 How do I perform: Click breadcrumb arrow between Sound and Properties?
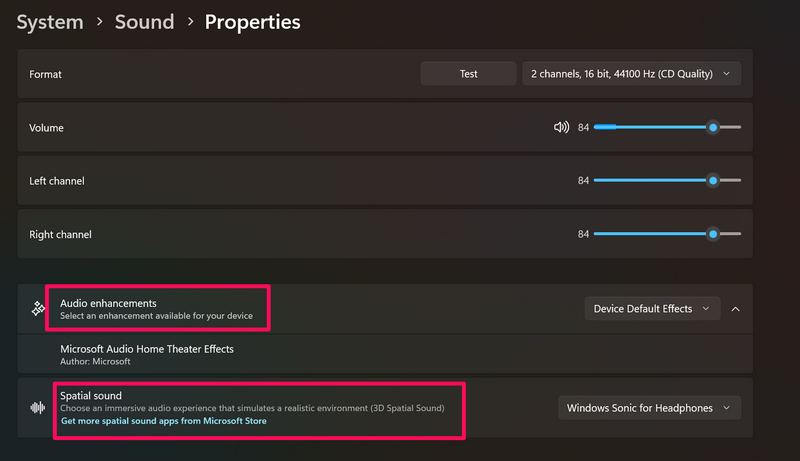point(190,21)
